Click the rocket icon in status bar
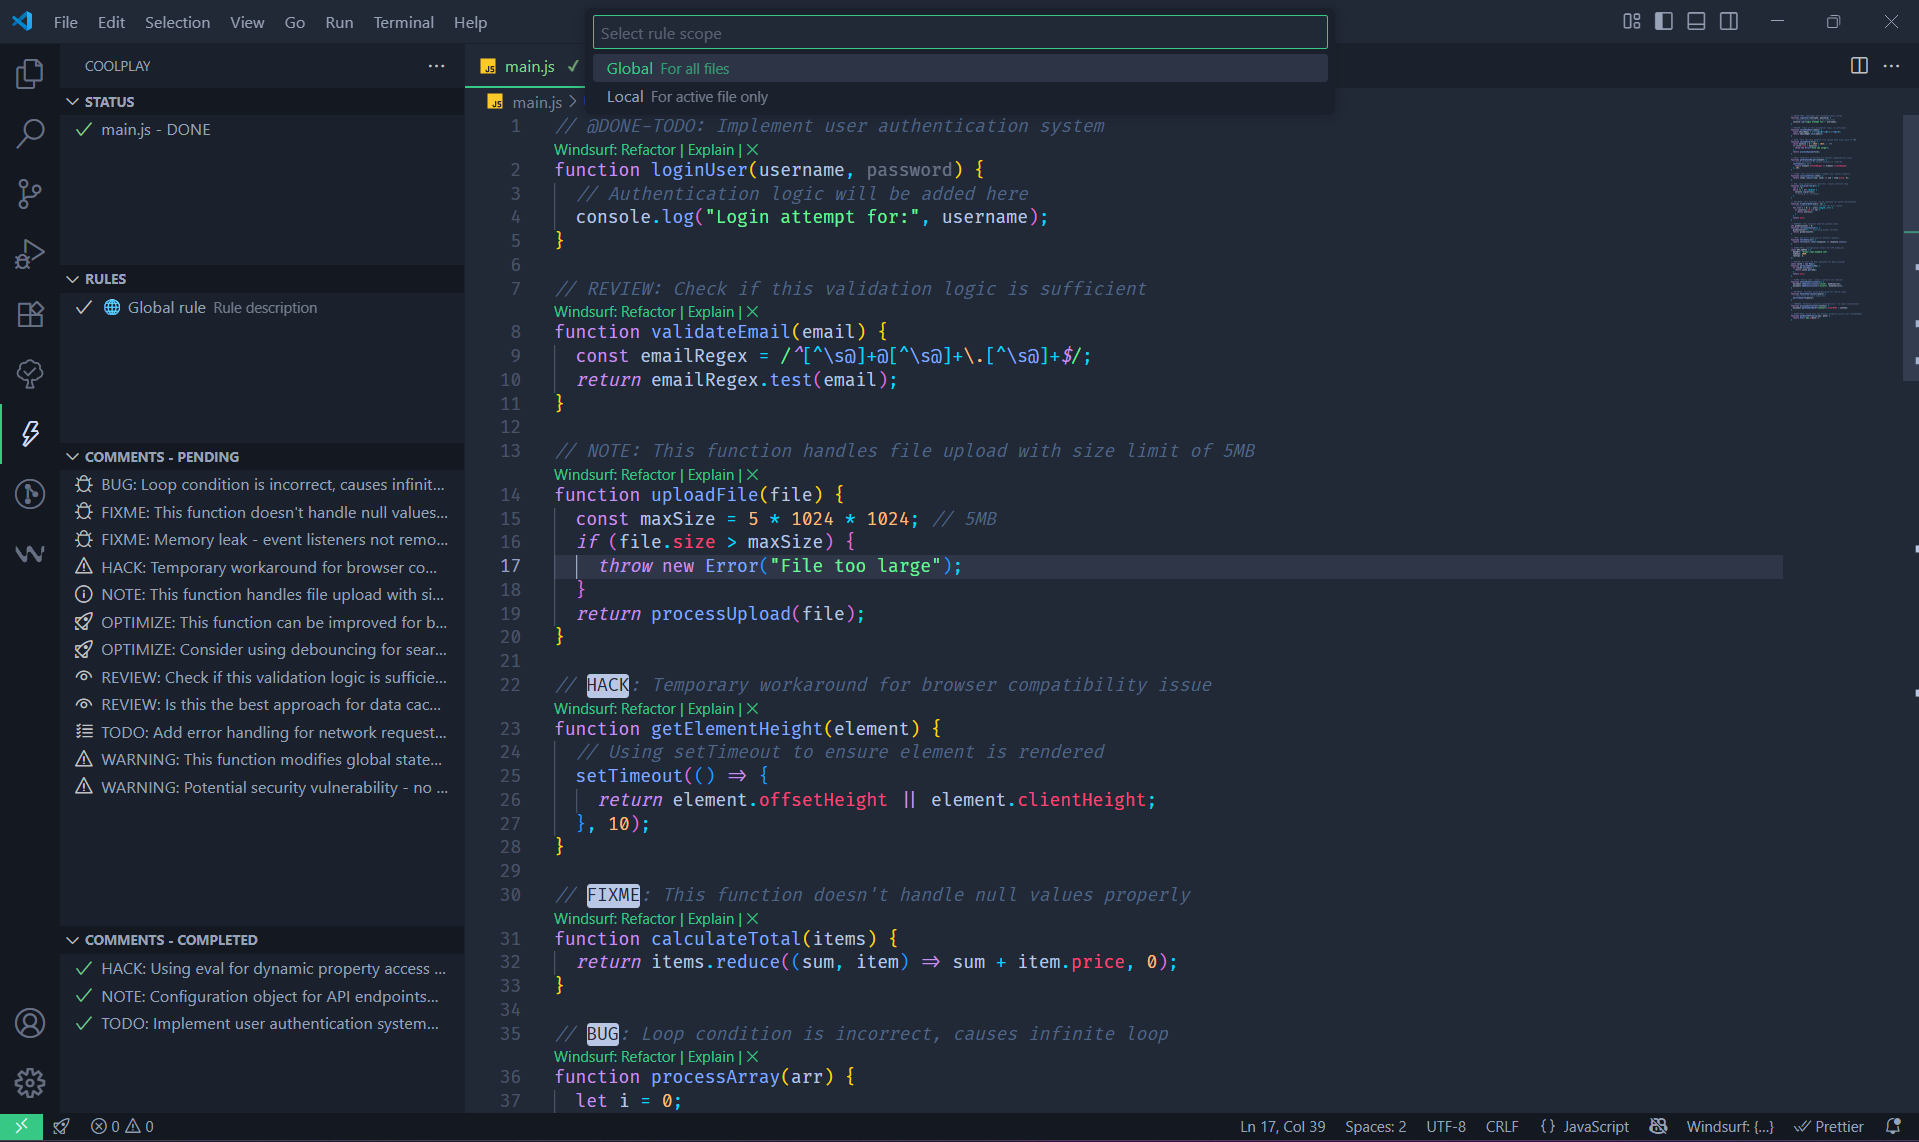 coord(62,1126)
